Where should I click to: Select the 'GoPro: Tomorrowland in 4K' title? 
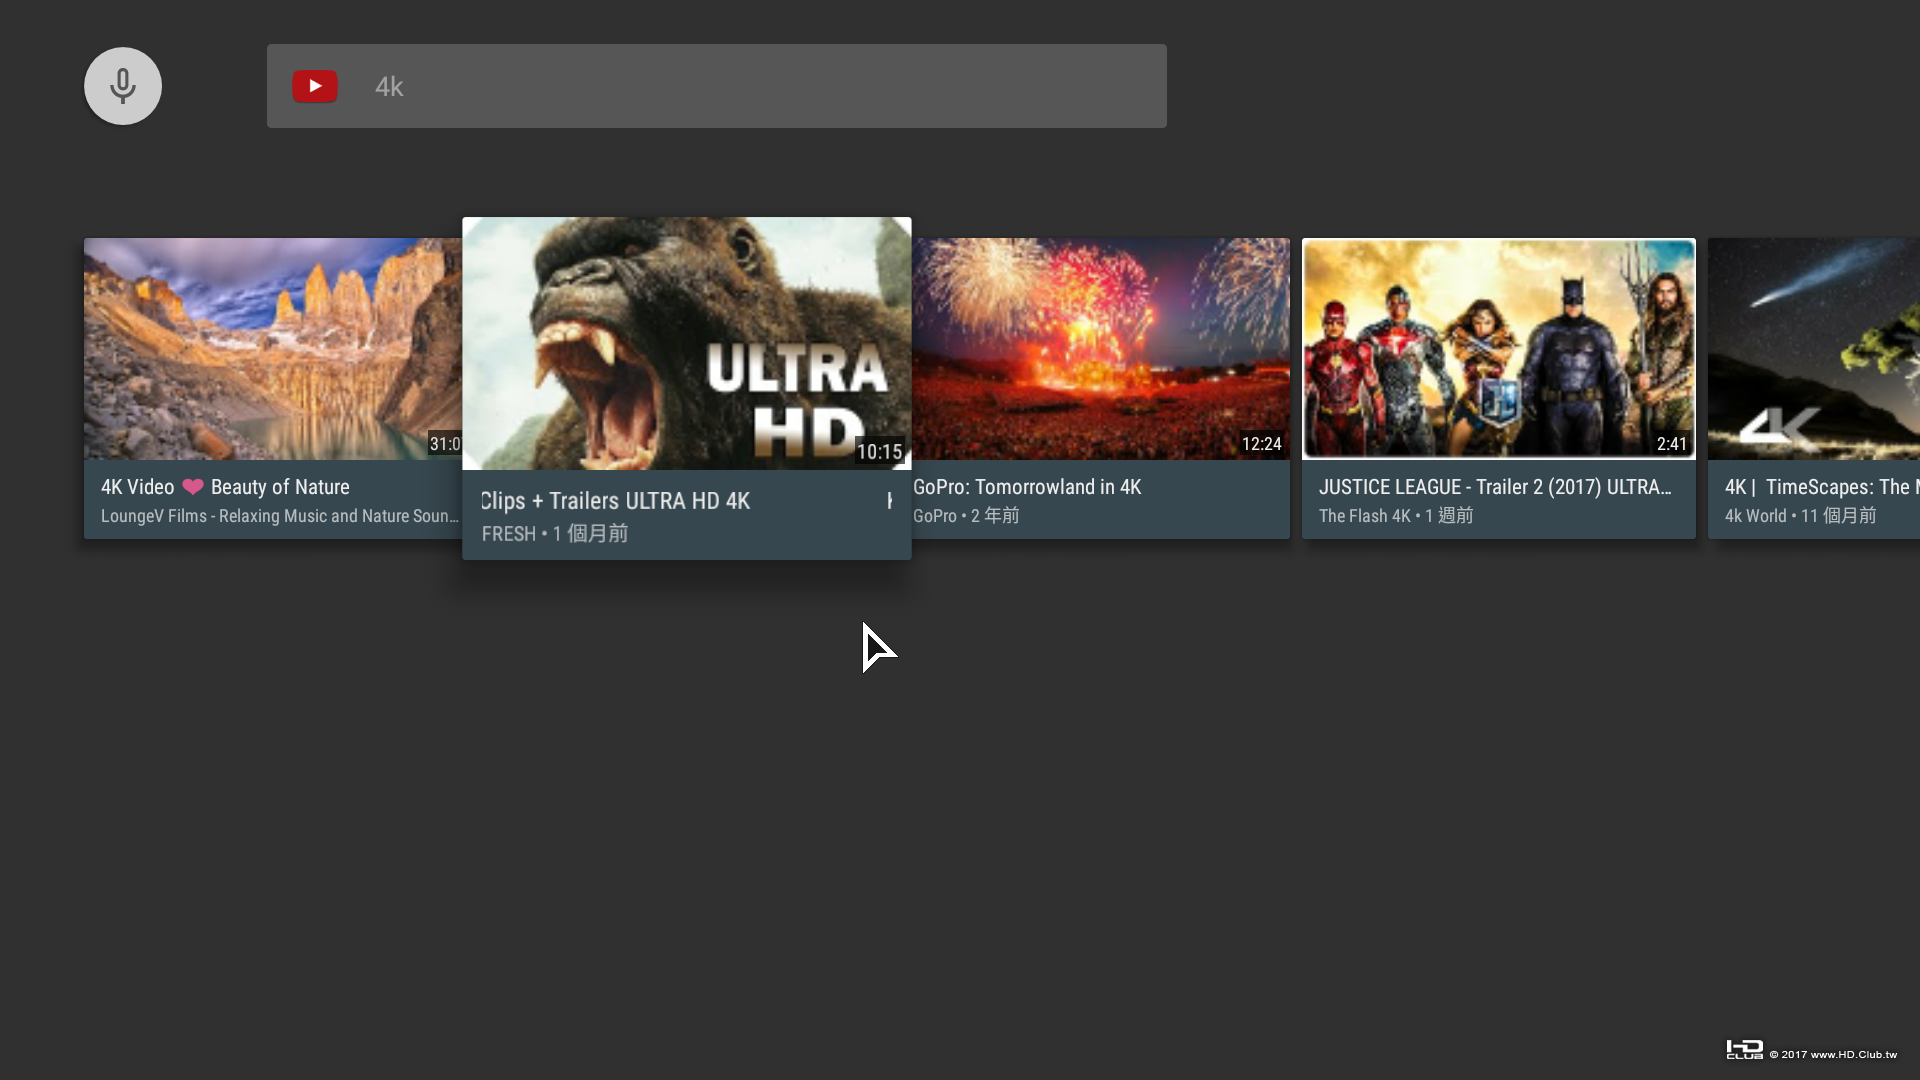coord(1027,487)
